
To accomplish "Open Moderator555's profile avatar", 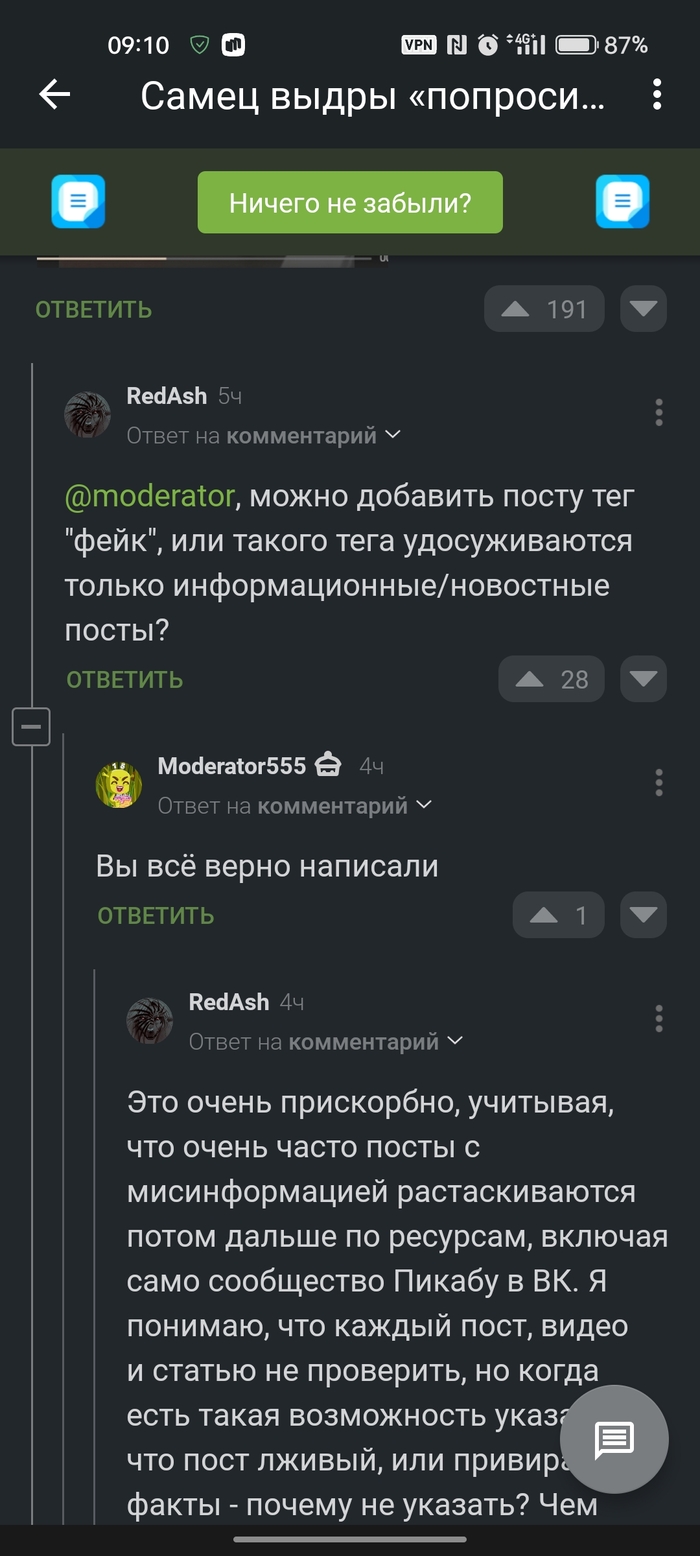I will (119, 785).
